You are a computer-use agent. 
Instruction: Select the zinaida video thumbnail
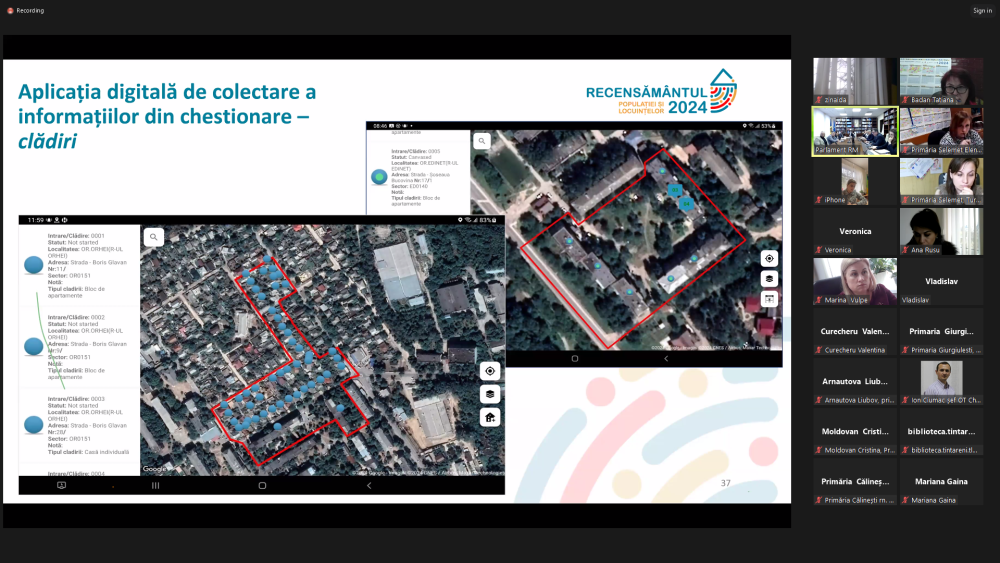[x=855, y=81]
